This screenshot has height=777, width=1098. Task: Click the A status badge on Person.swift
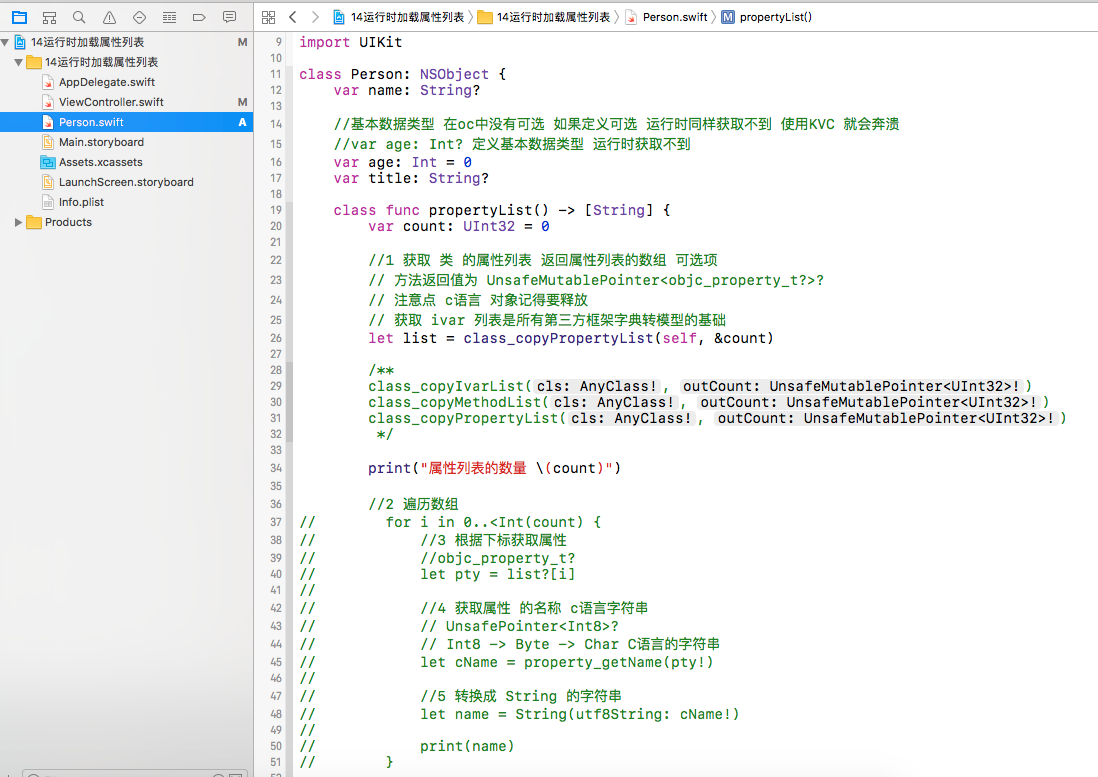click(x=242, y=122)
